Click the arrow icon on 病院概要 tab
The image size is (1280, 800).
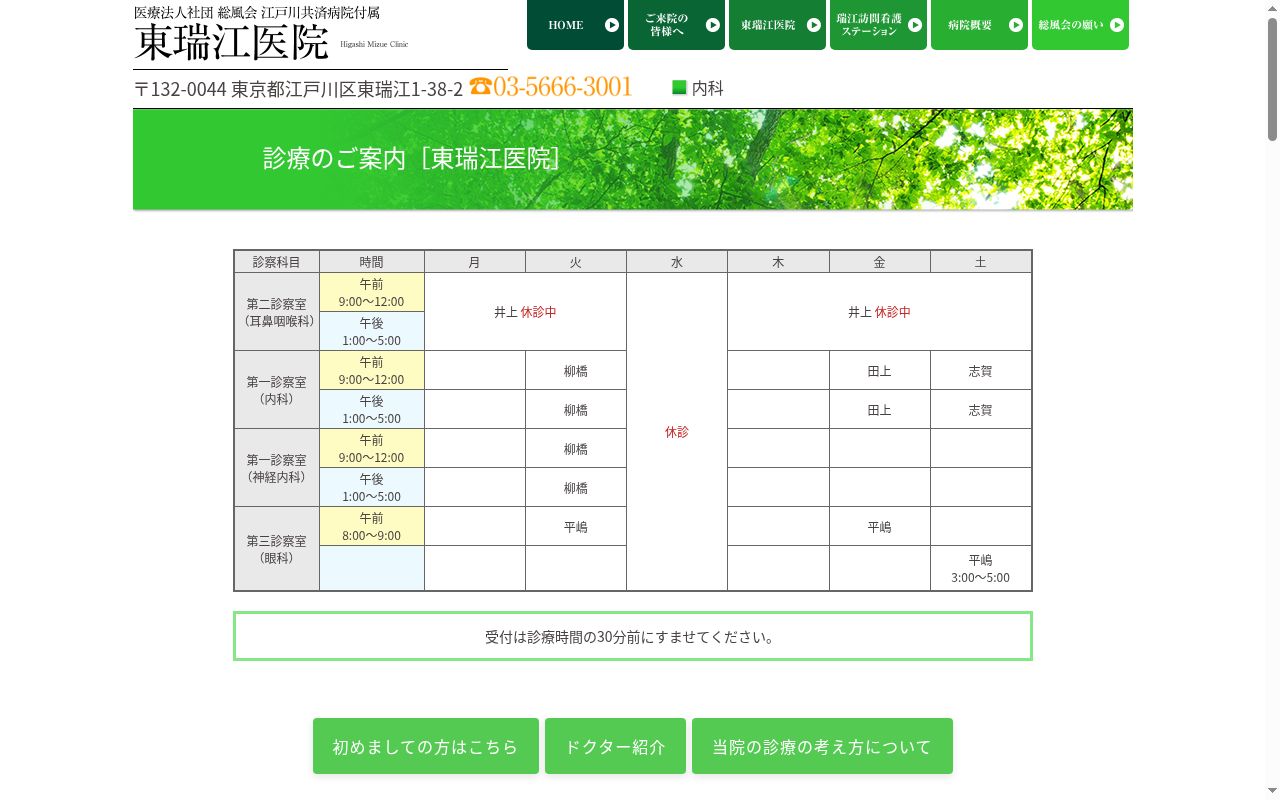pos(1015,25)
